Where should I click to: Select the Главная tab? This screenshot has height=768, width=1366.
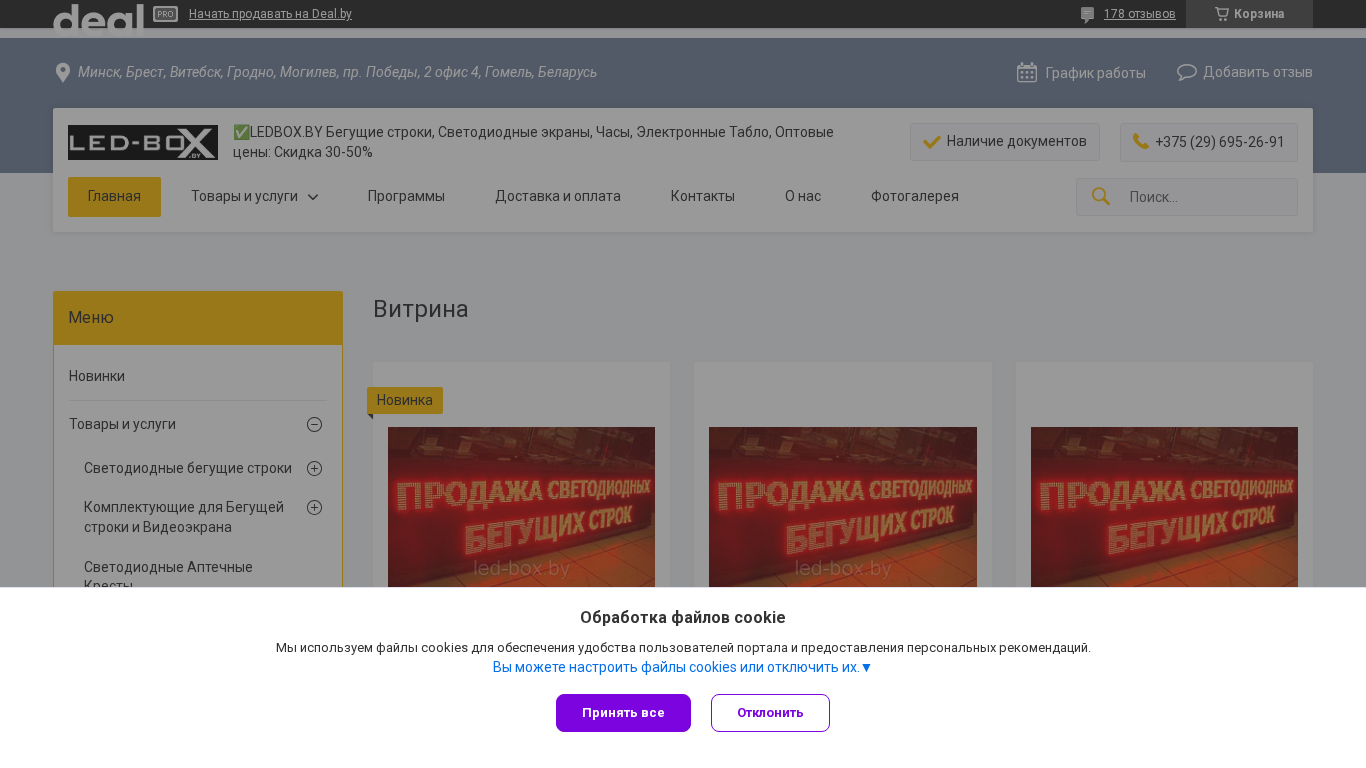tap(114, 196)
